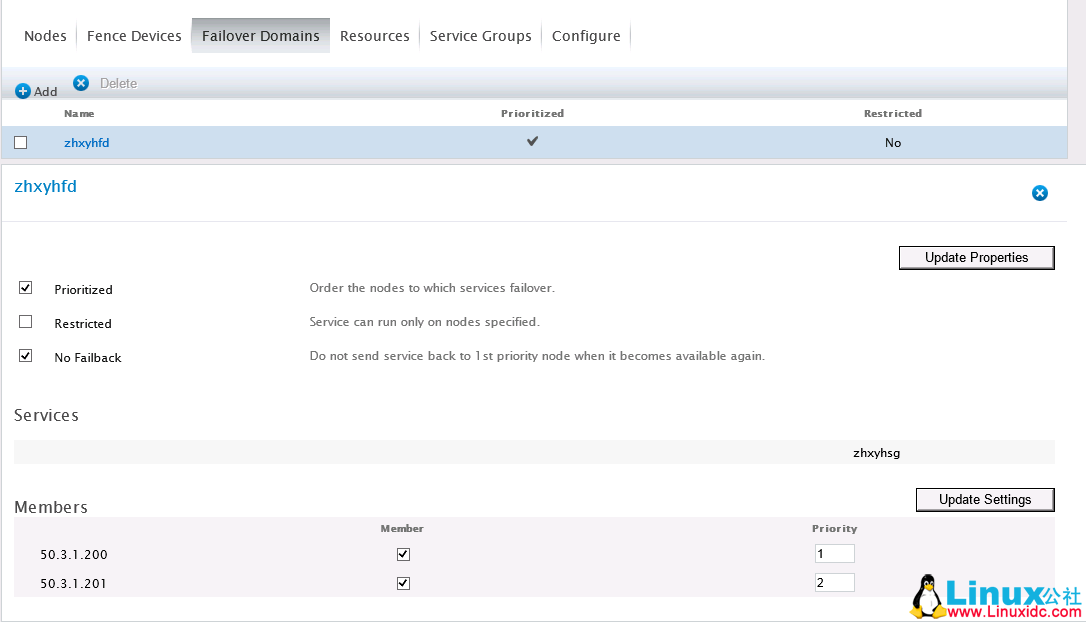Switch to Fence Devices tab

pyautogui.click(x=134, y=36)
